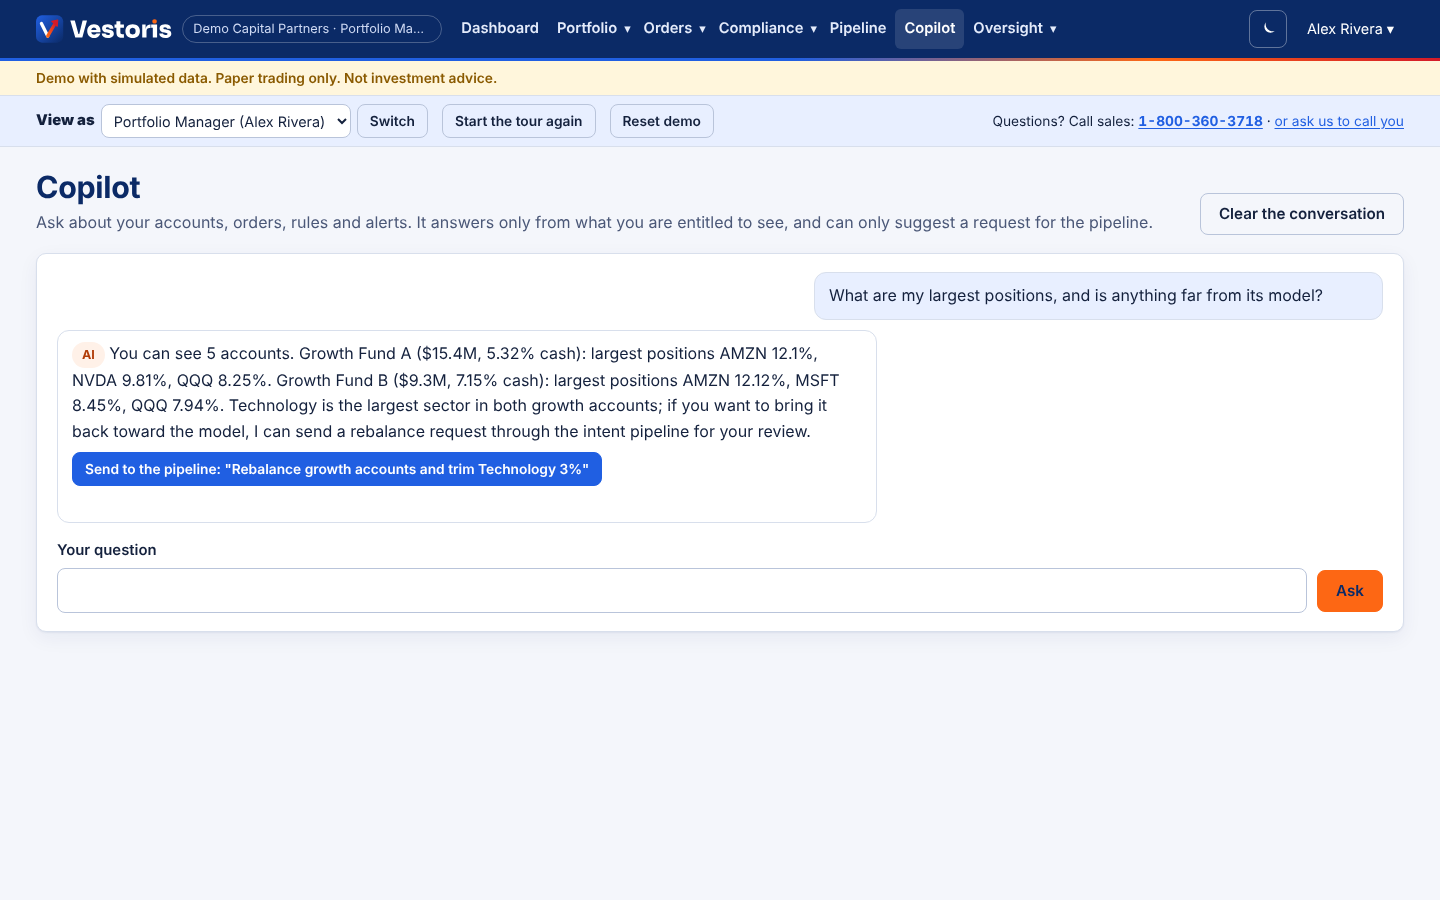Open the Portfolio dropdown menu

(593, 28)
